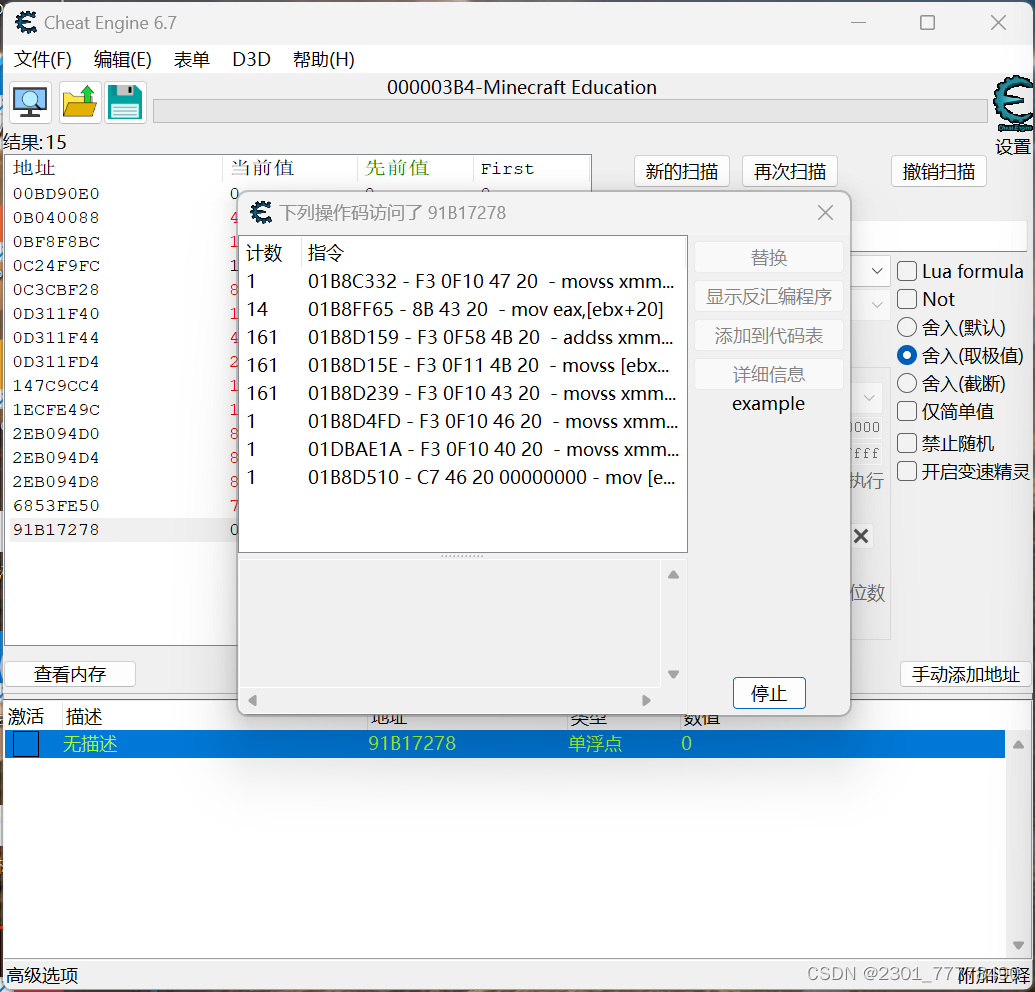Viewport: 1035px width, 992px height.
Task: Open the process list computer icon
Action: (30, 102)
